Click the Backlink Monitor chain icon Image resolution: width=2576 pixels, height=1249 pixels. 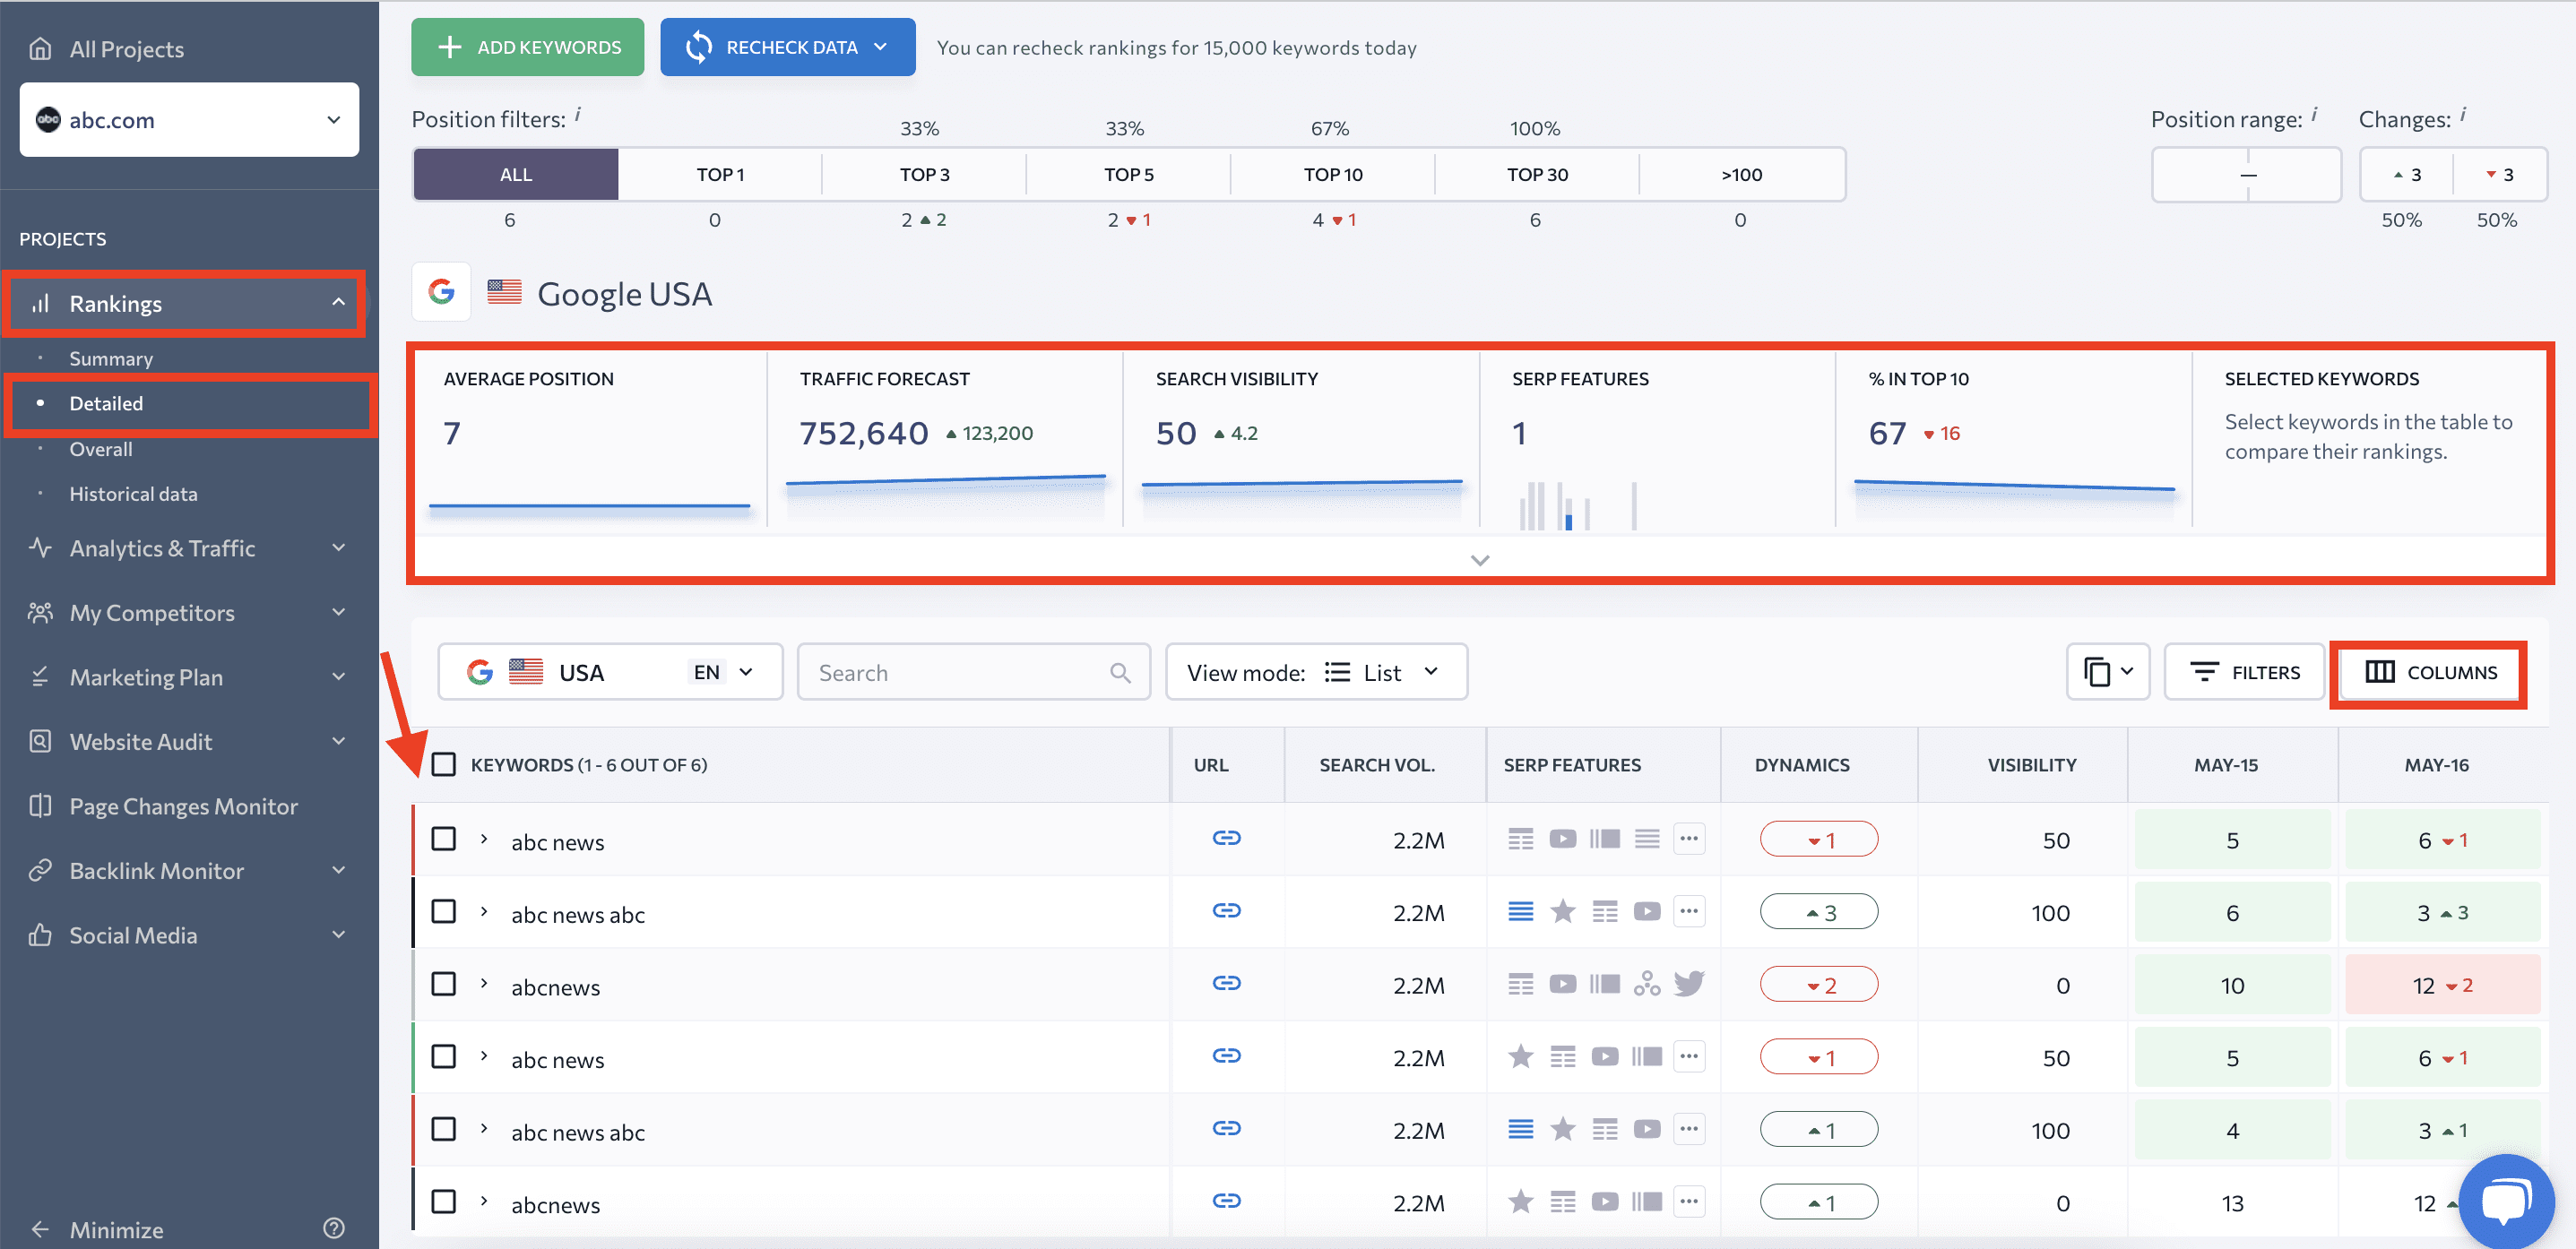click(40, 870)
